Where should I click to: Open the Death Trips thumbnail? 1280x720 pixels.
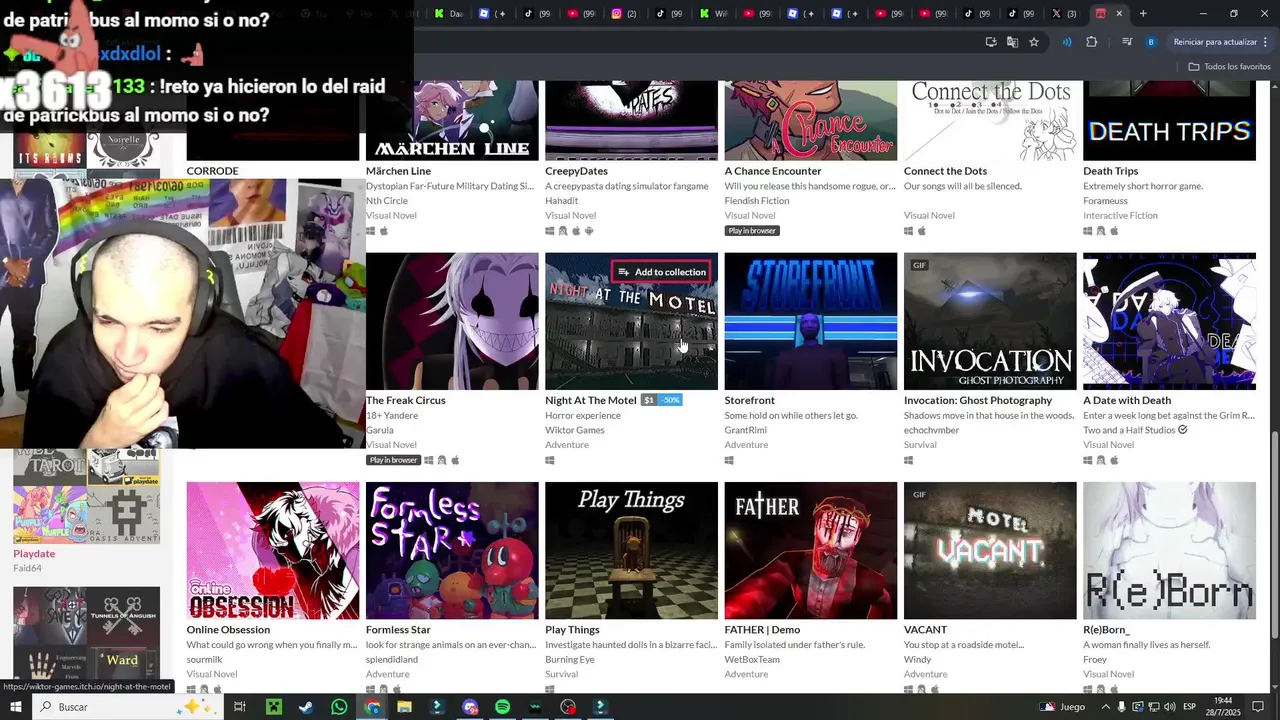[1169, 121]
